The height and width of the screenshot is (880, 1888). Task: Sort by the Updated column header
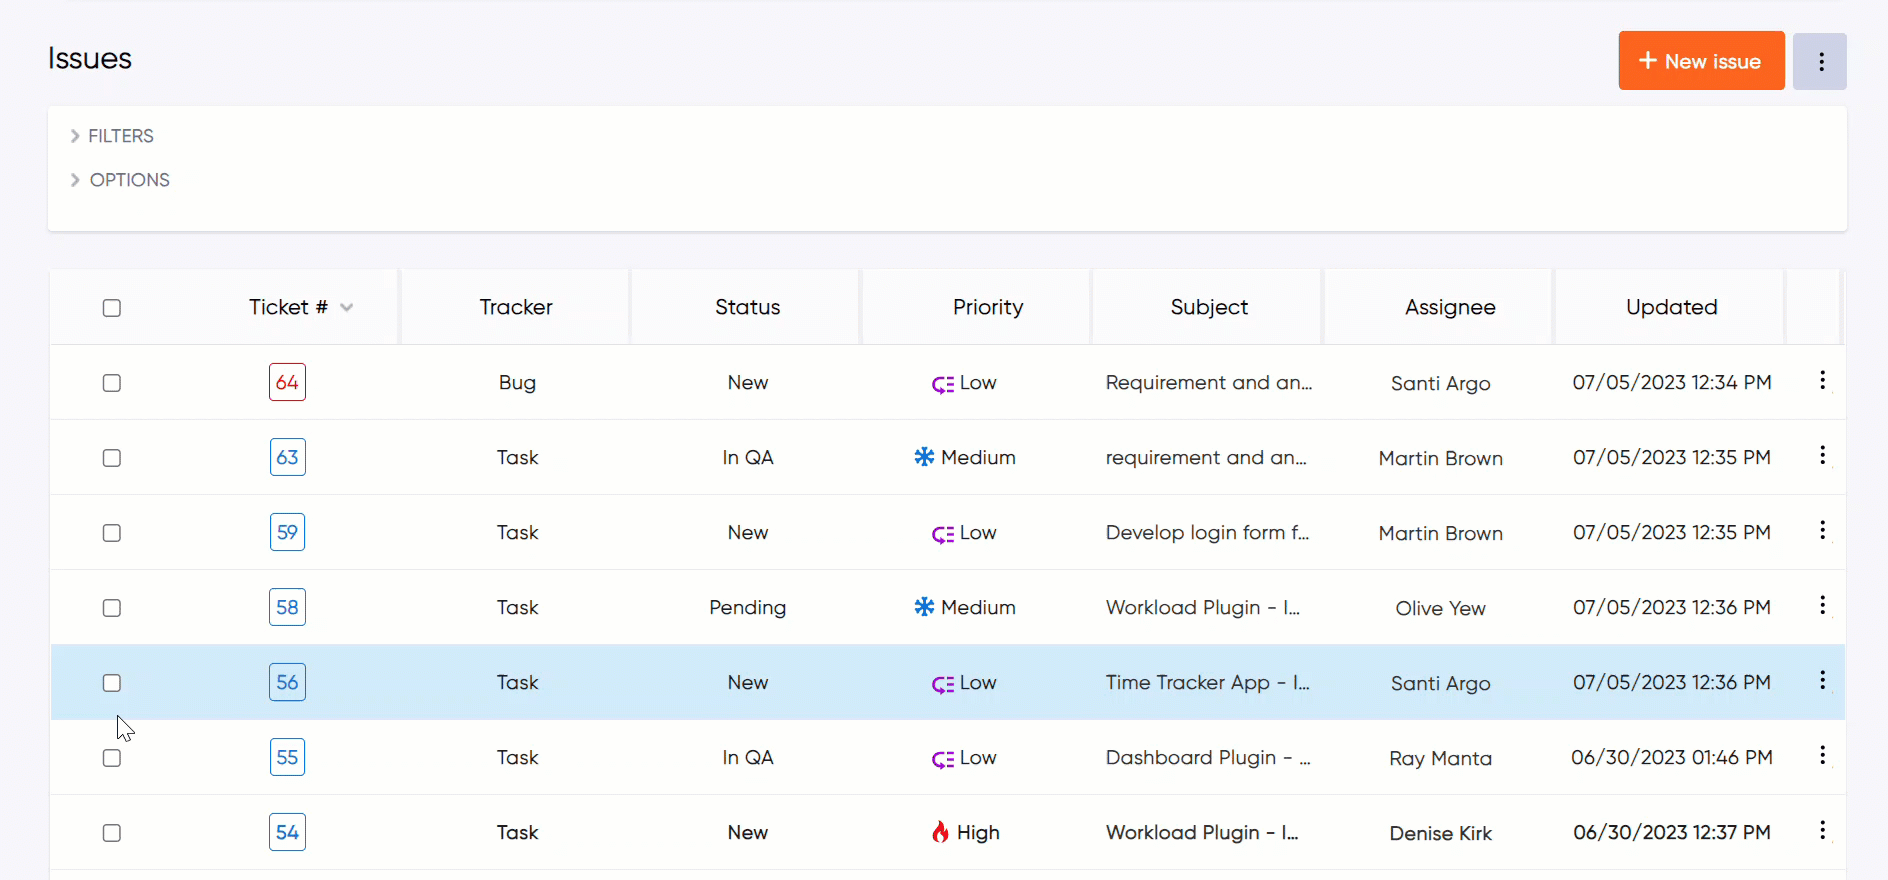tap(1671, 307)
